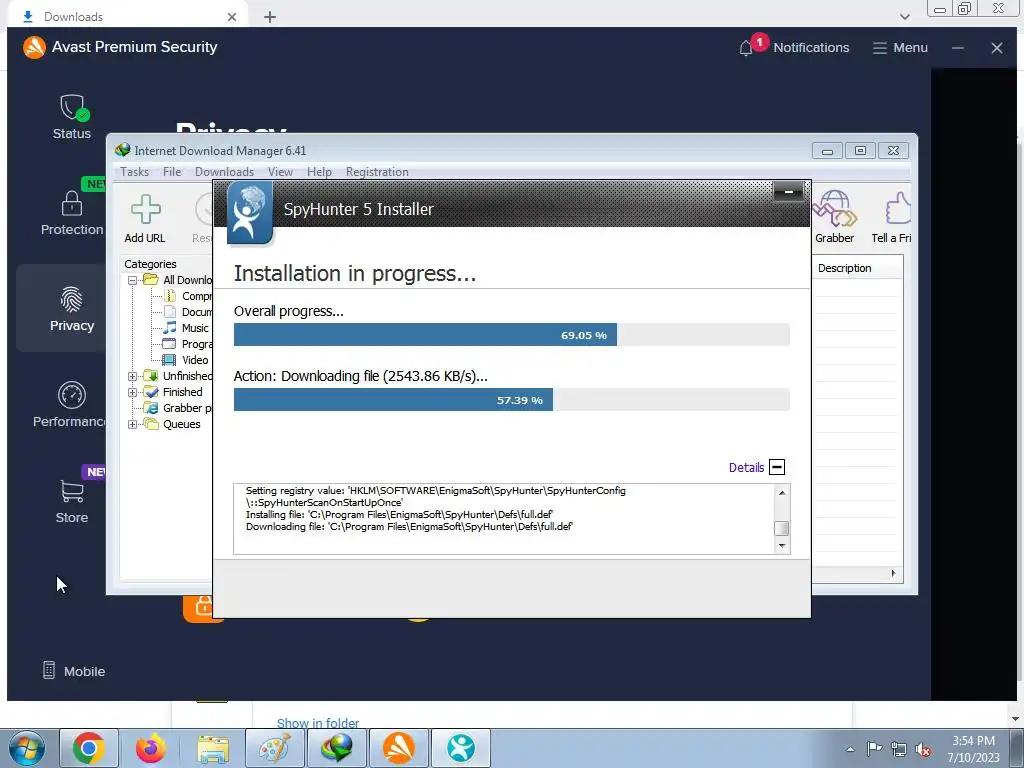Select the Programs category icon
1024x768 pixels.
coord(169,344)
